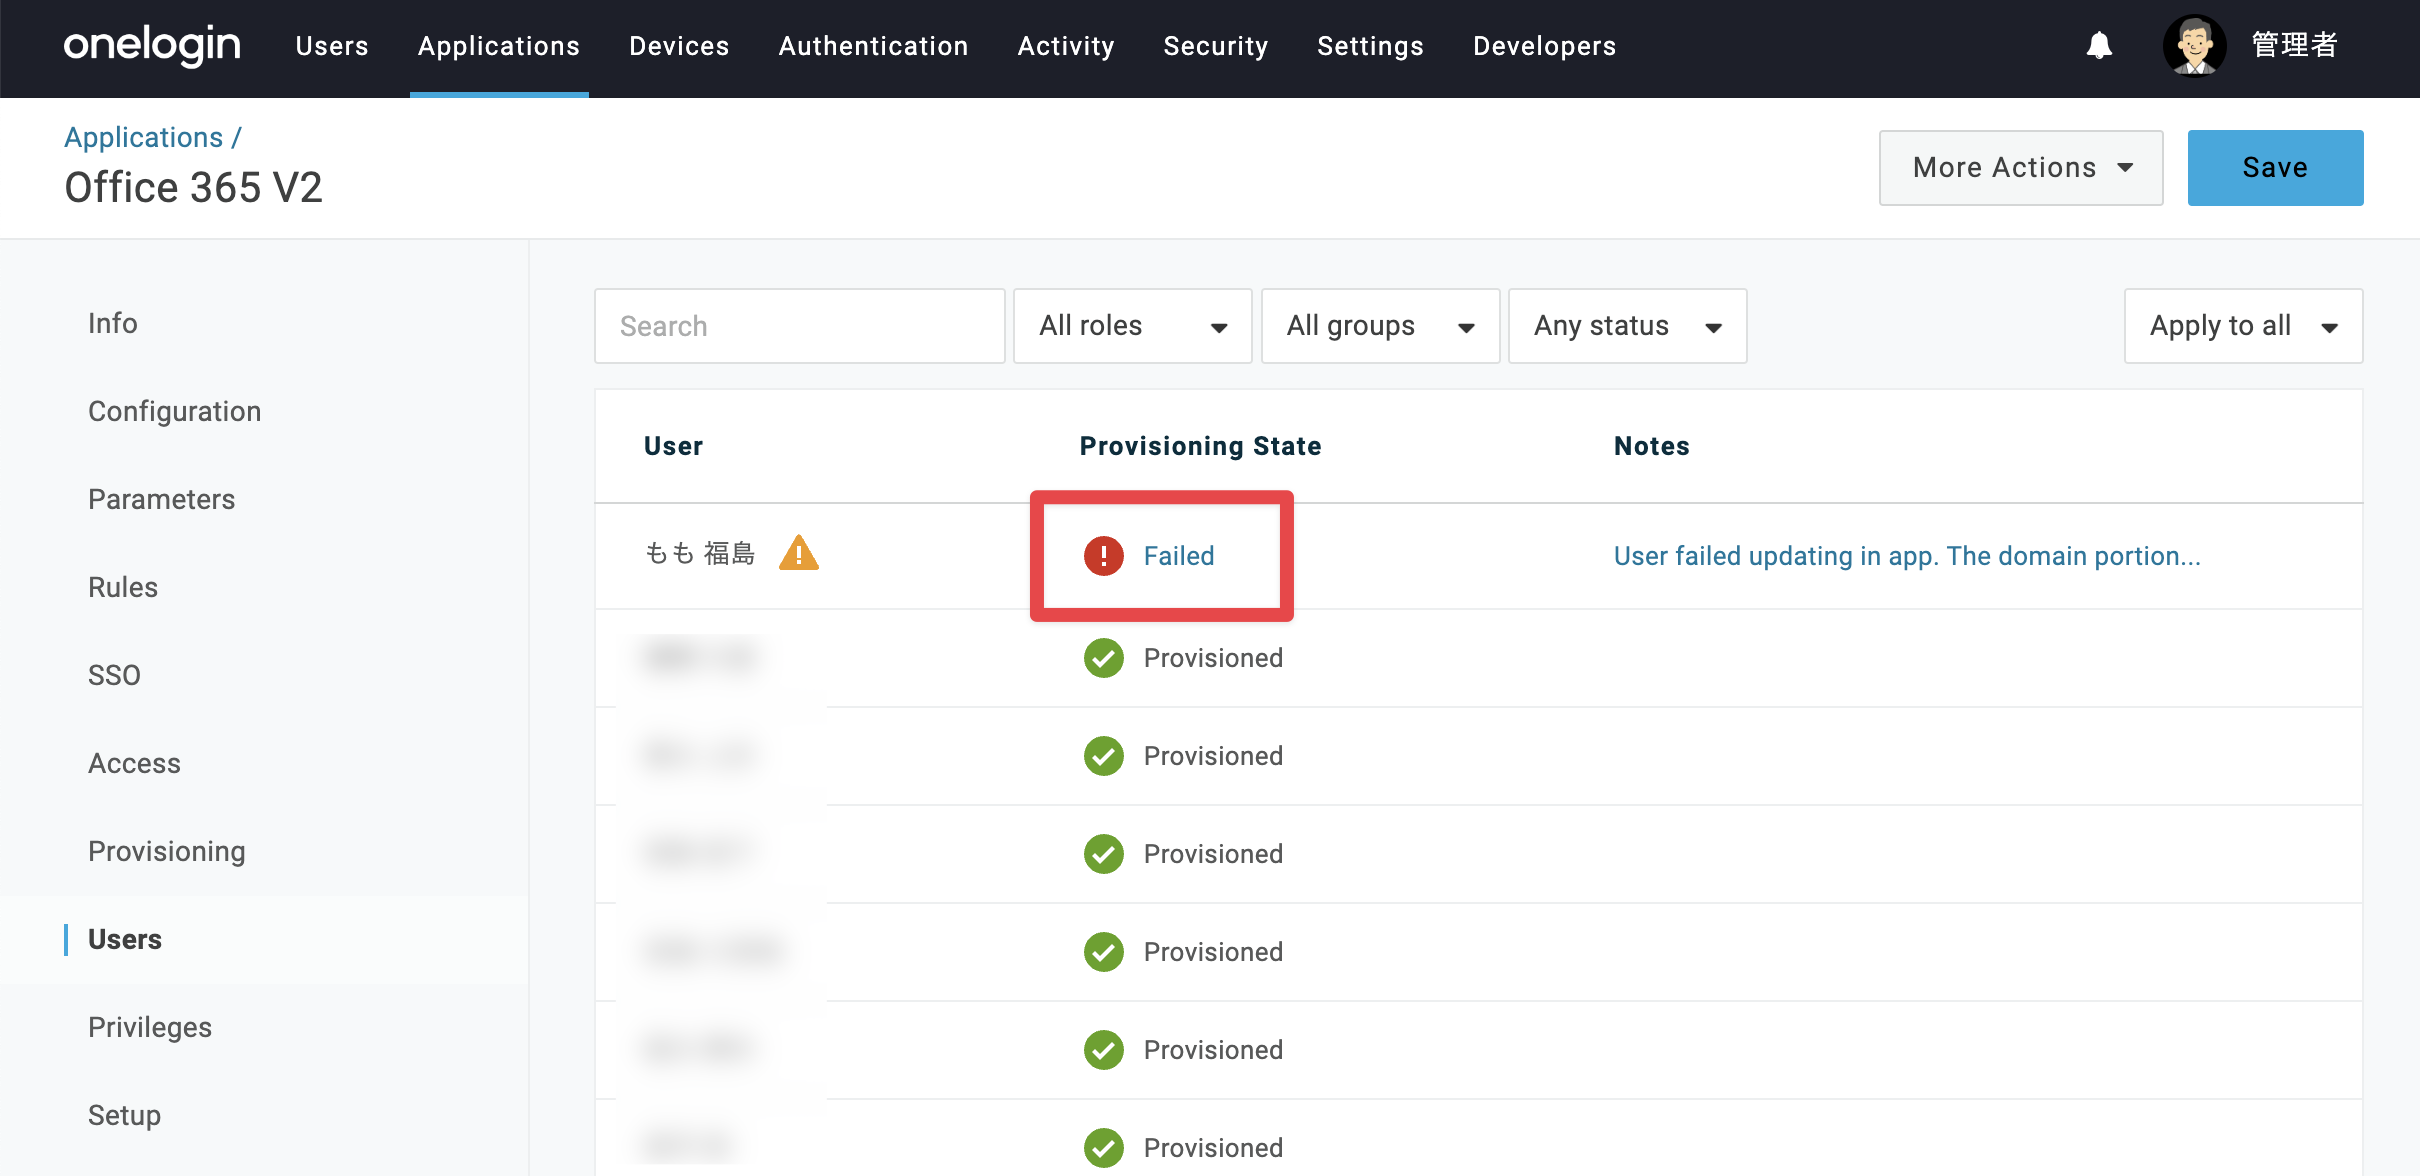Switch to the Info sidebar tab

pos(113,323)
